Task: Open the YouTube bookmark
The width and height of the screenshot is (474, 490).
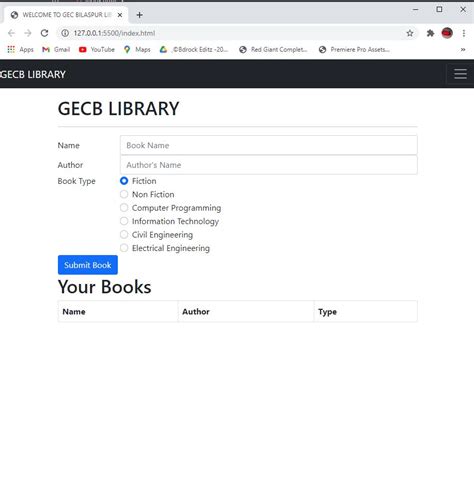Action: coord(97,49)
